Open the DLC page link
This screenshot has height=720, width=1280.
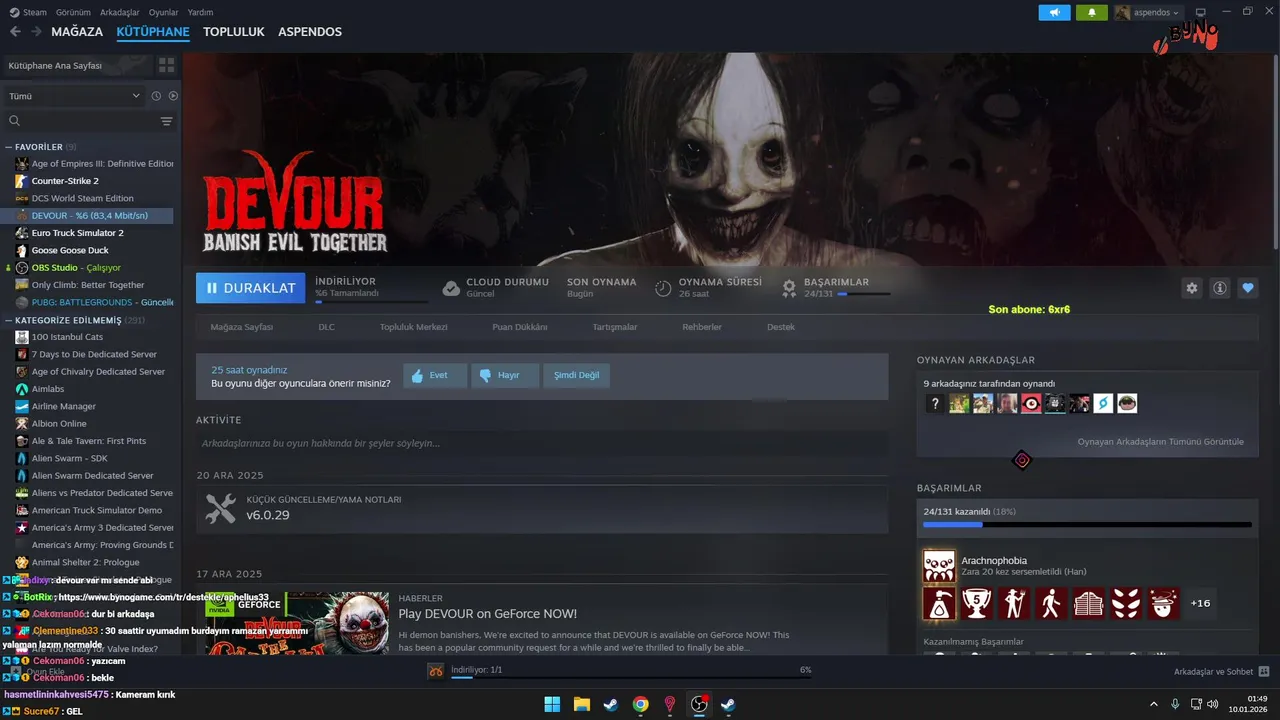(x=326, y=327)
